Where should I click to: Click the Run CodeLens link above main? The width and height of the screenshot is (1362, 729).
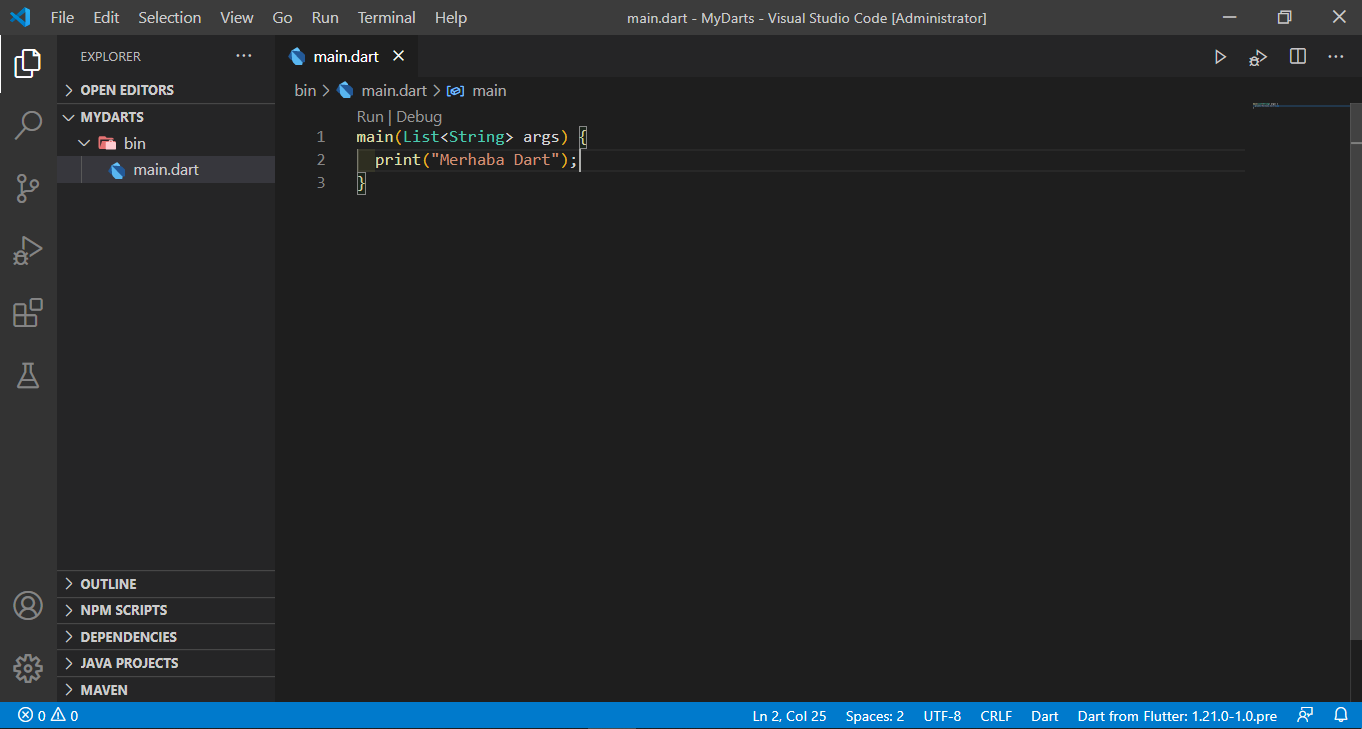[369, 117]
